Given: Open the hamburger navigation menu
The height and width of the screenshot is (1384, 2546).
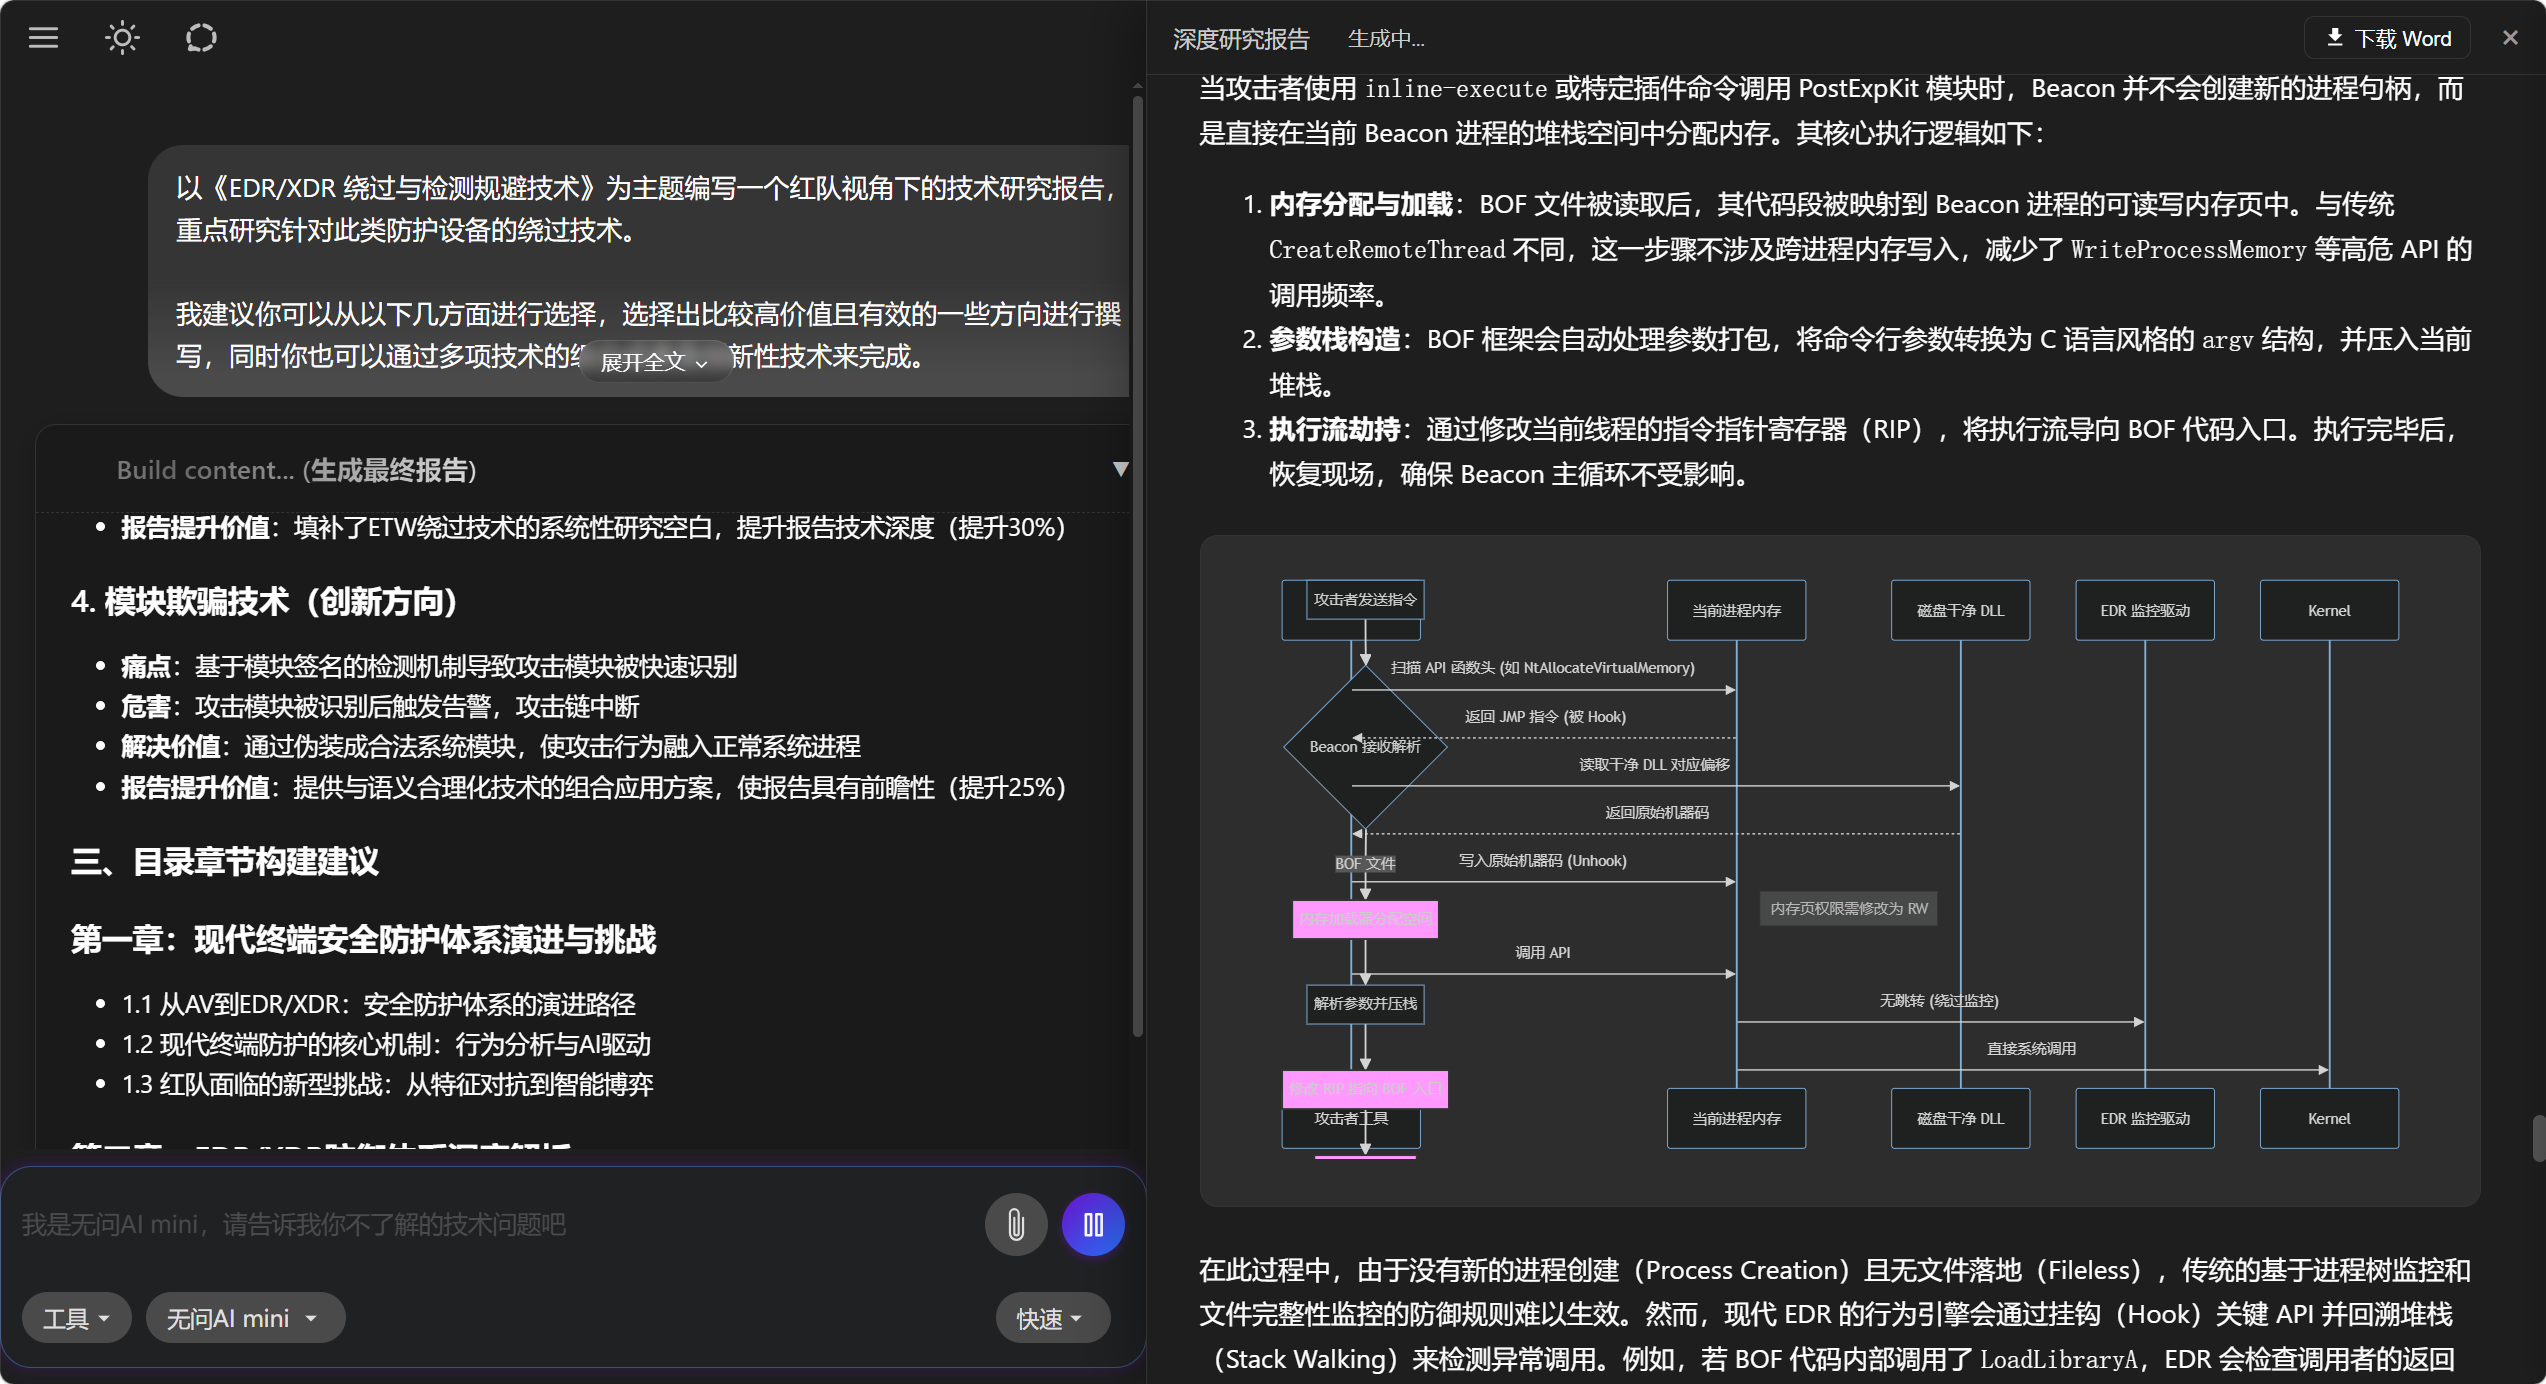Looking at the screenshot, I should tap(43, 37).
